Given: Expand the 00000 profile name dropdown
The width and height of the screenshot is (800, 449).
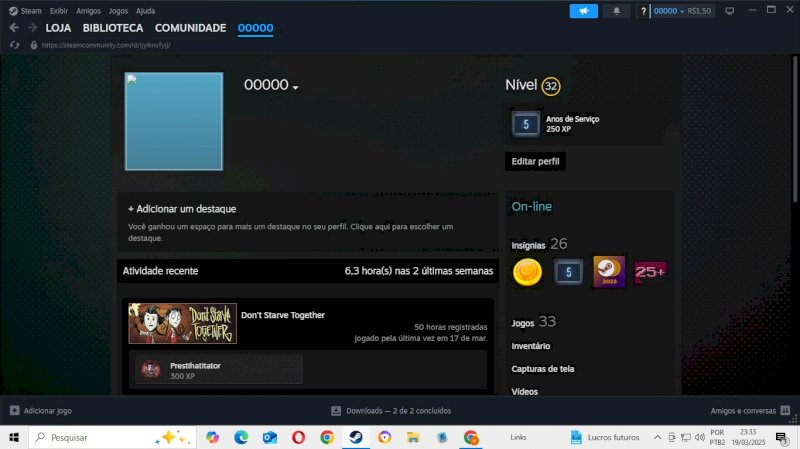Looking at the screenshot, I should tap(295, 87).
